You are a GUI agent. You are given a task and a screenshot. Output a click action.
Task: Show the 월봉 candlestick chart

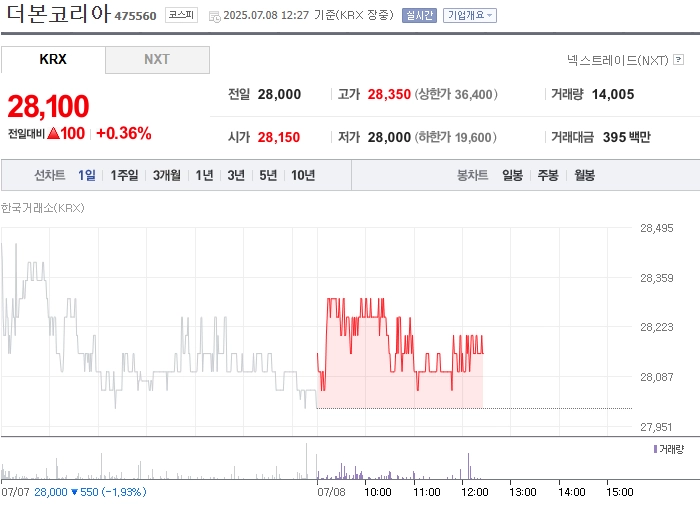tap(584, 175)
